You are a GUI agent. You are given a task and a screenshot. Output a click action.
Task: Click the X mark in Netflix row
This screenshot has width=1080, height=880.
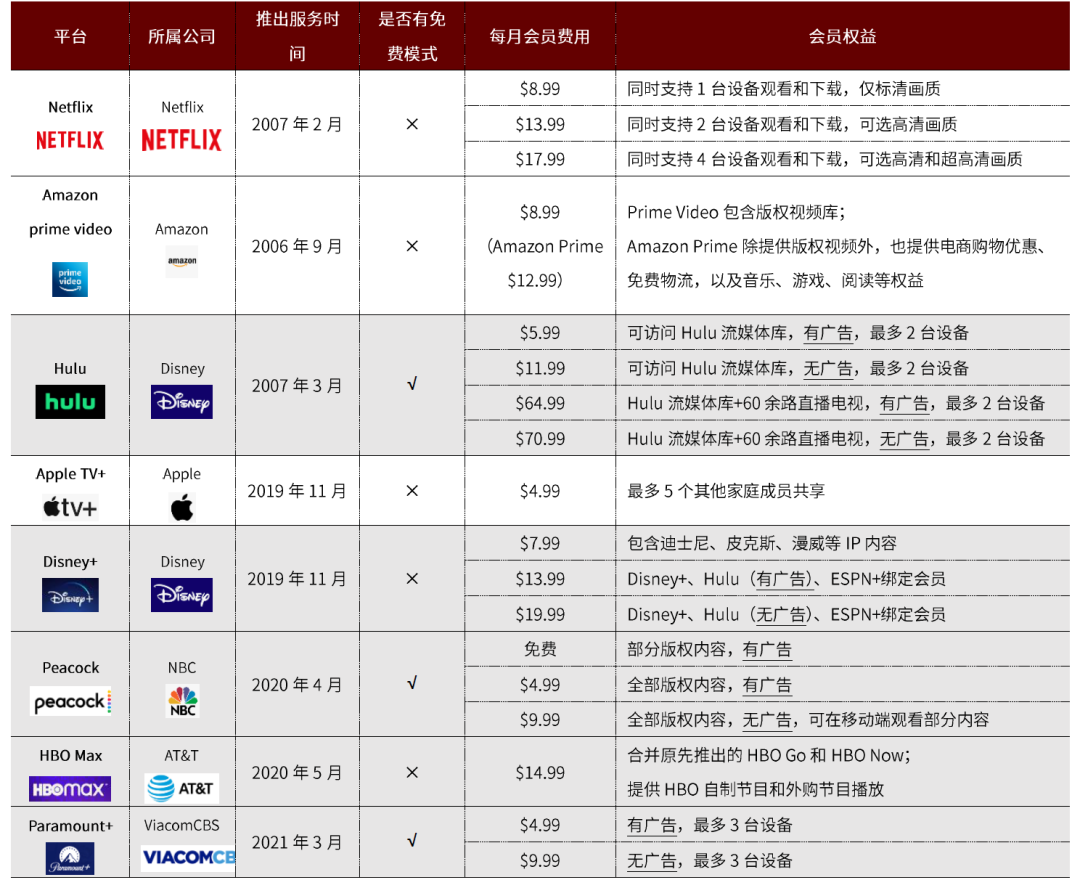[412, 124]
